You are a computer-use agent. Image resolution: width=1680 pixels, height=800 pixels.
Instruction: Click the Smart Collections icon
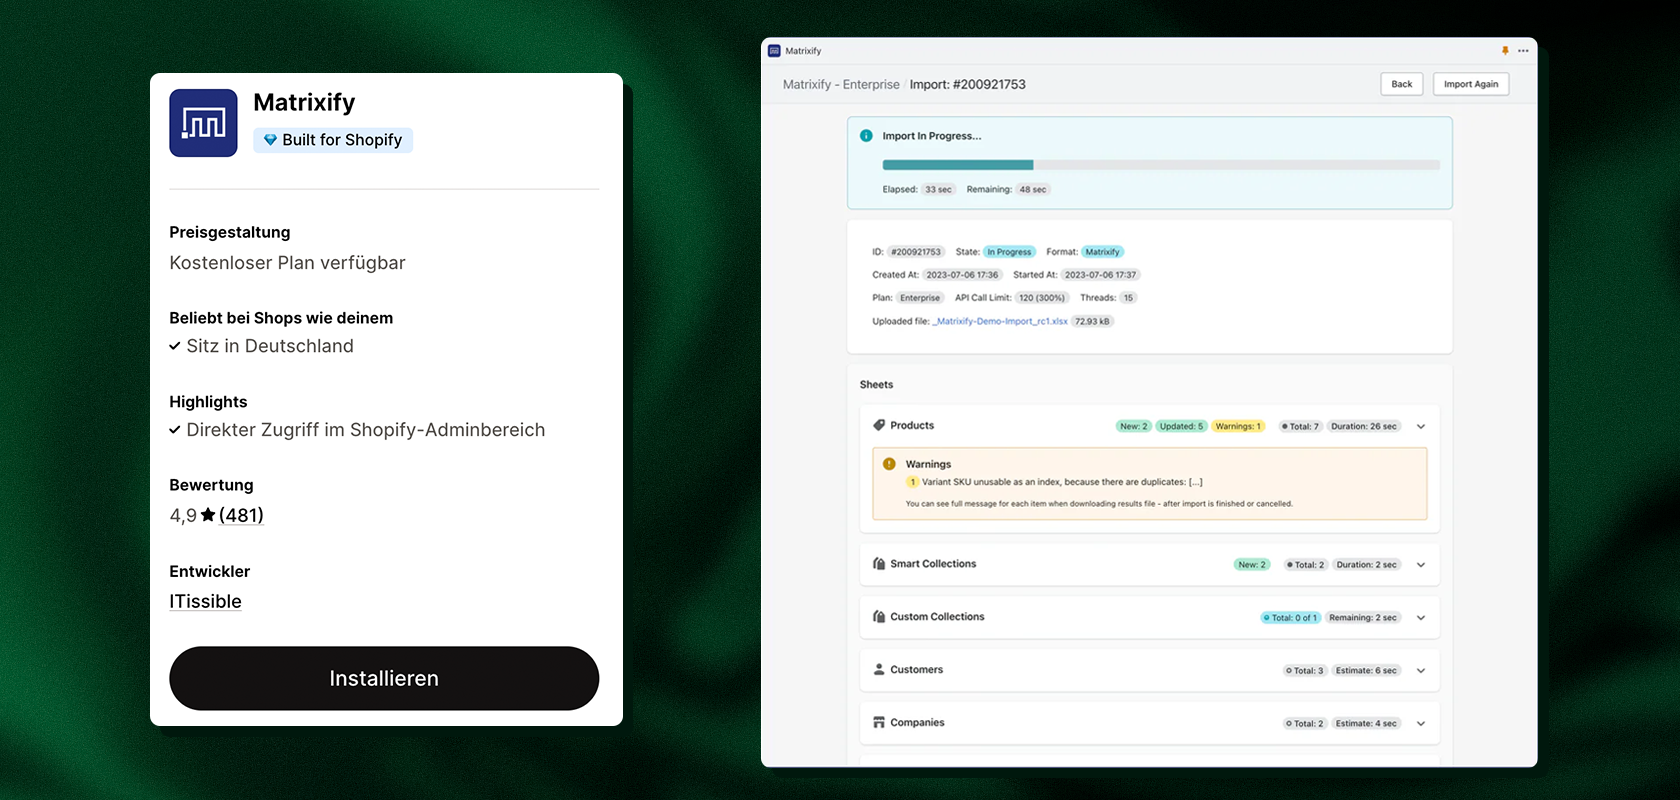879,564
